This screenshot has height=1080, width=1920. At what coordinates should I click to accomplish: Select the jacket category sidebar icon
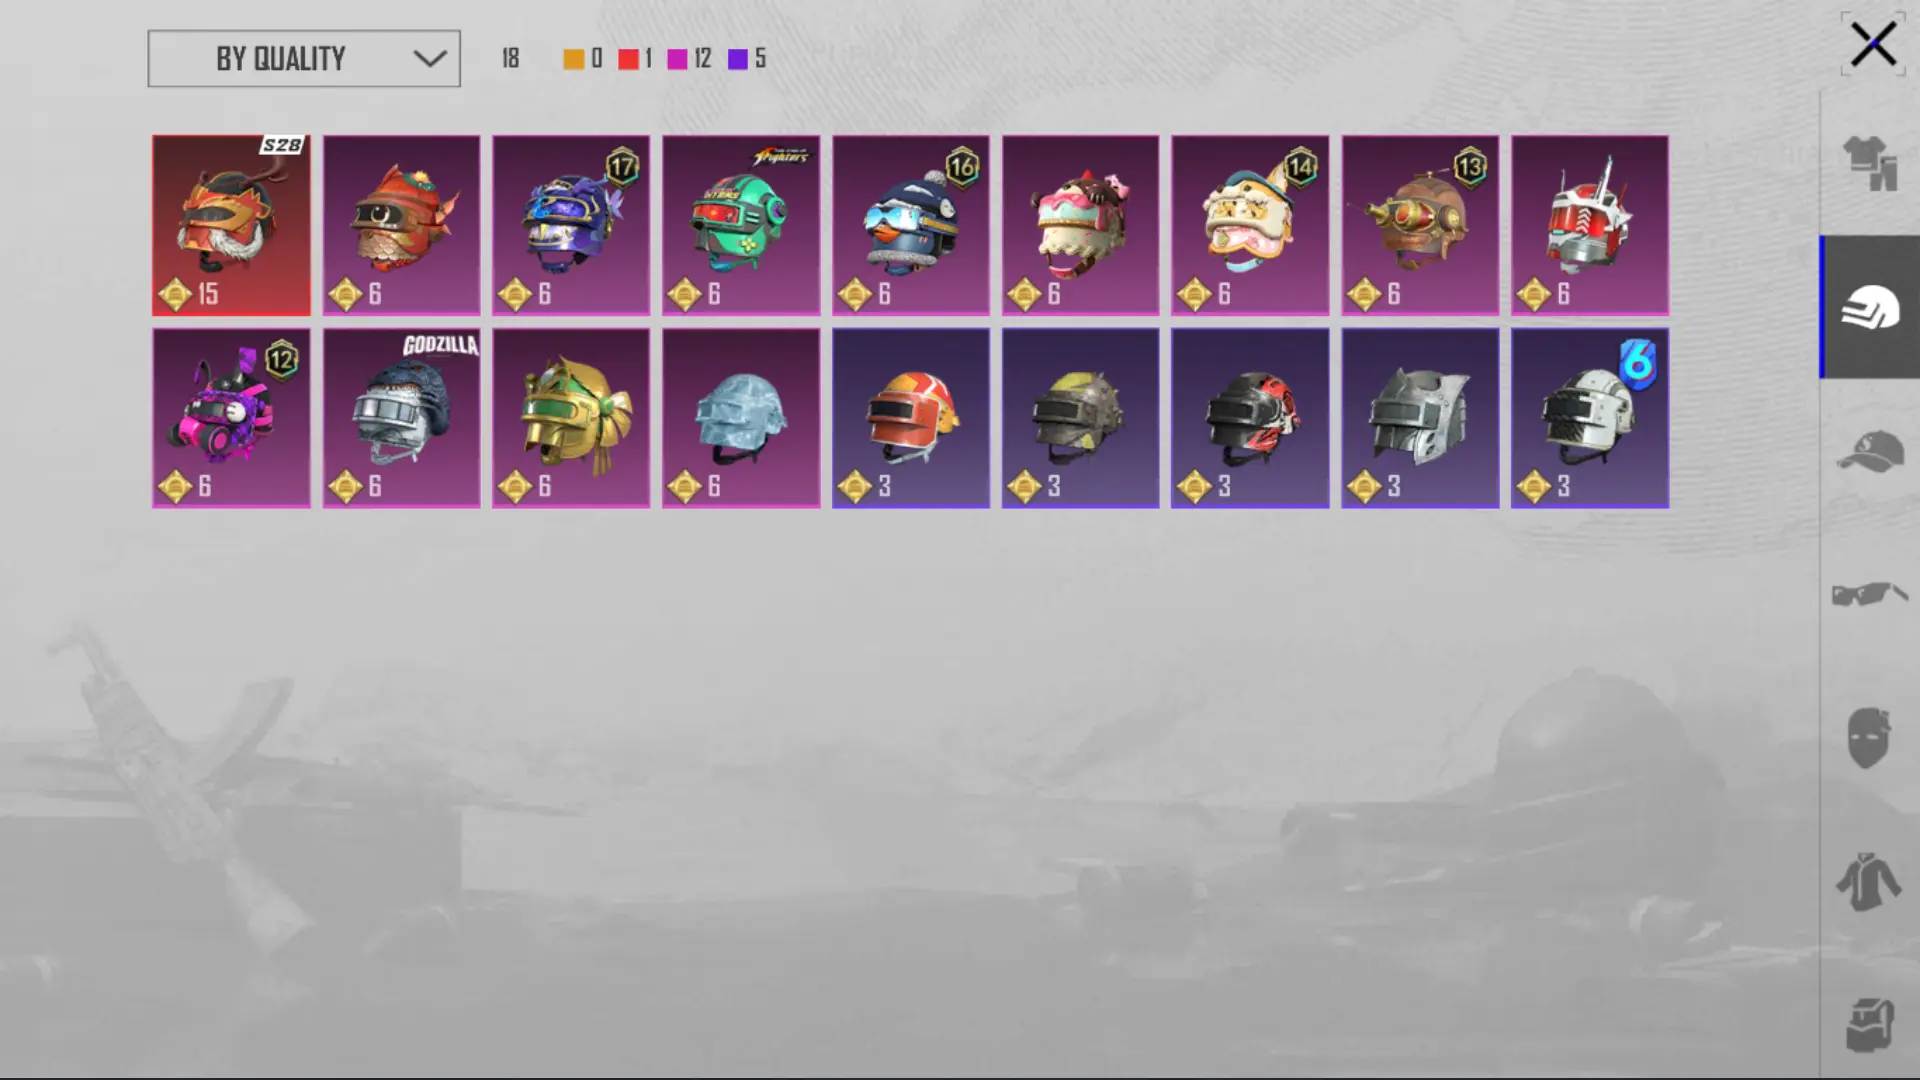point(1868,881)
